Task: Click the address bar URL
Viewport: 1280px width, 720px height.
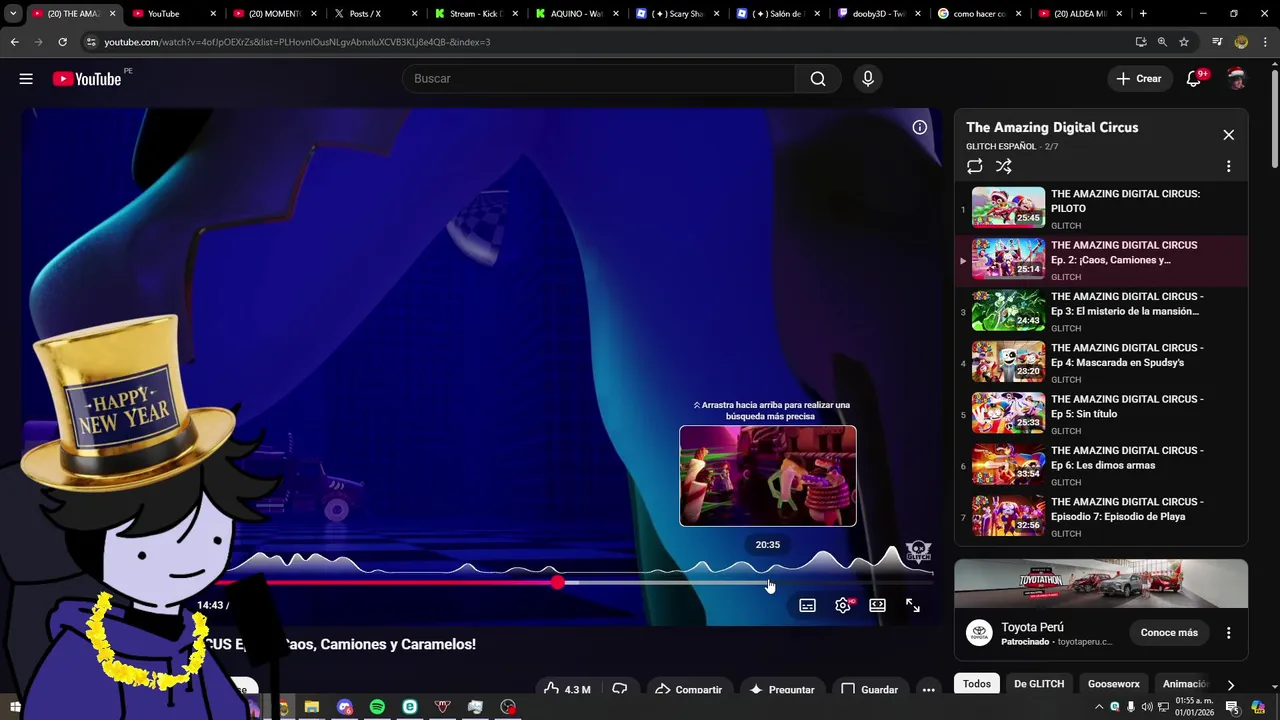Action: pyautogui.click(x=297, y=42)
